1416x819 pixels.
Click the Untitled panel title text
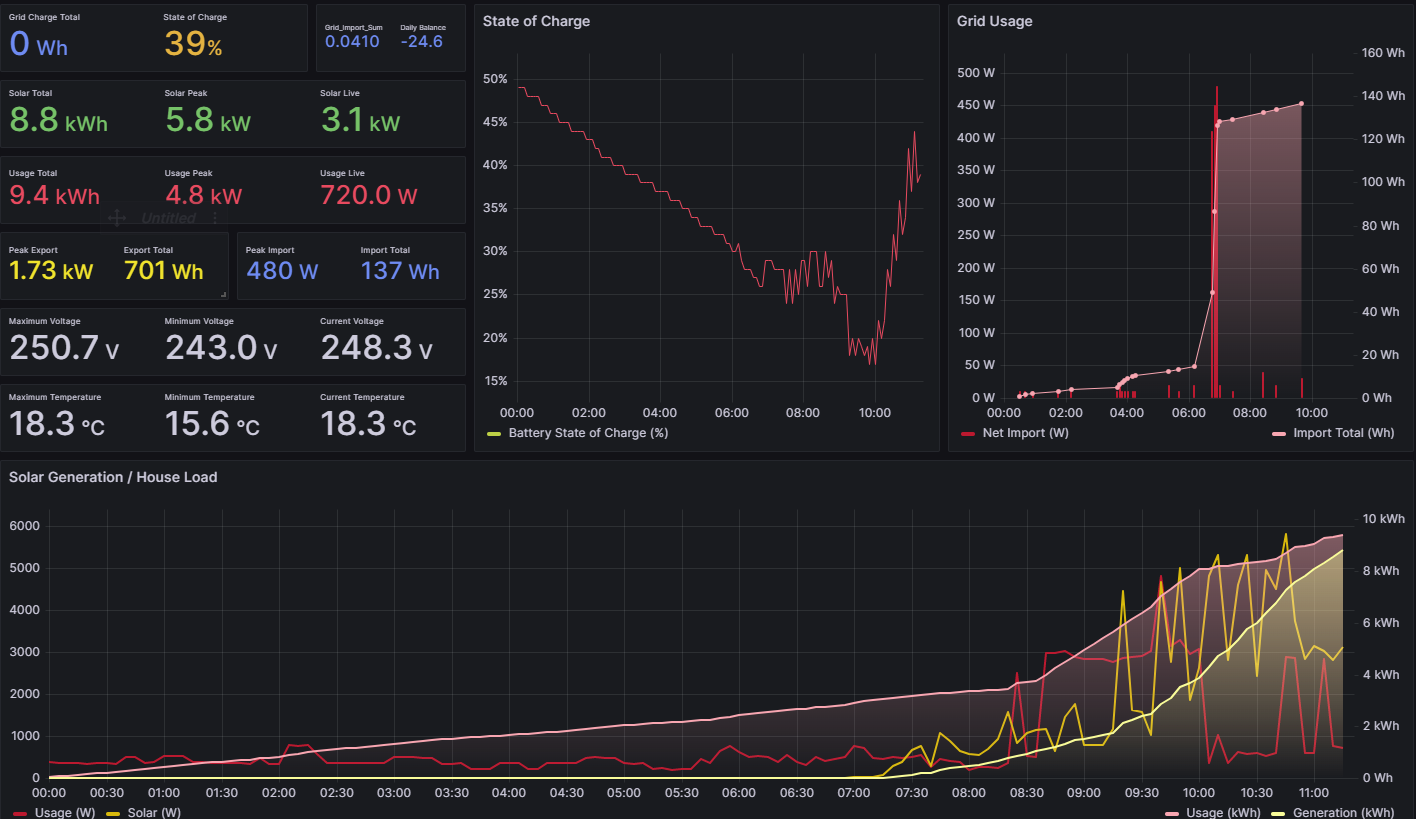coord(168,217)
